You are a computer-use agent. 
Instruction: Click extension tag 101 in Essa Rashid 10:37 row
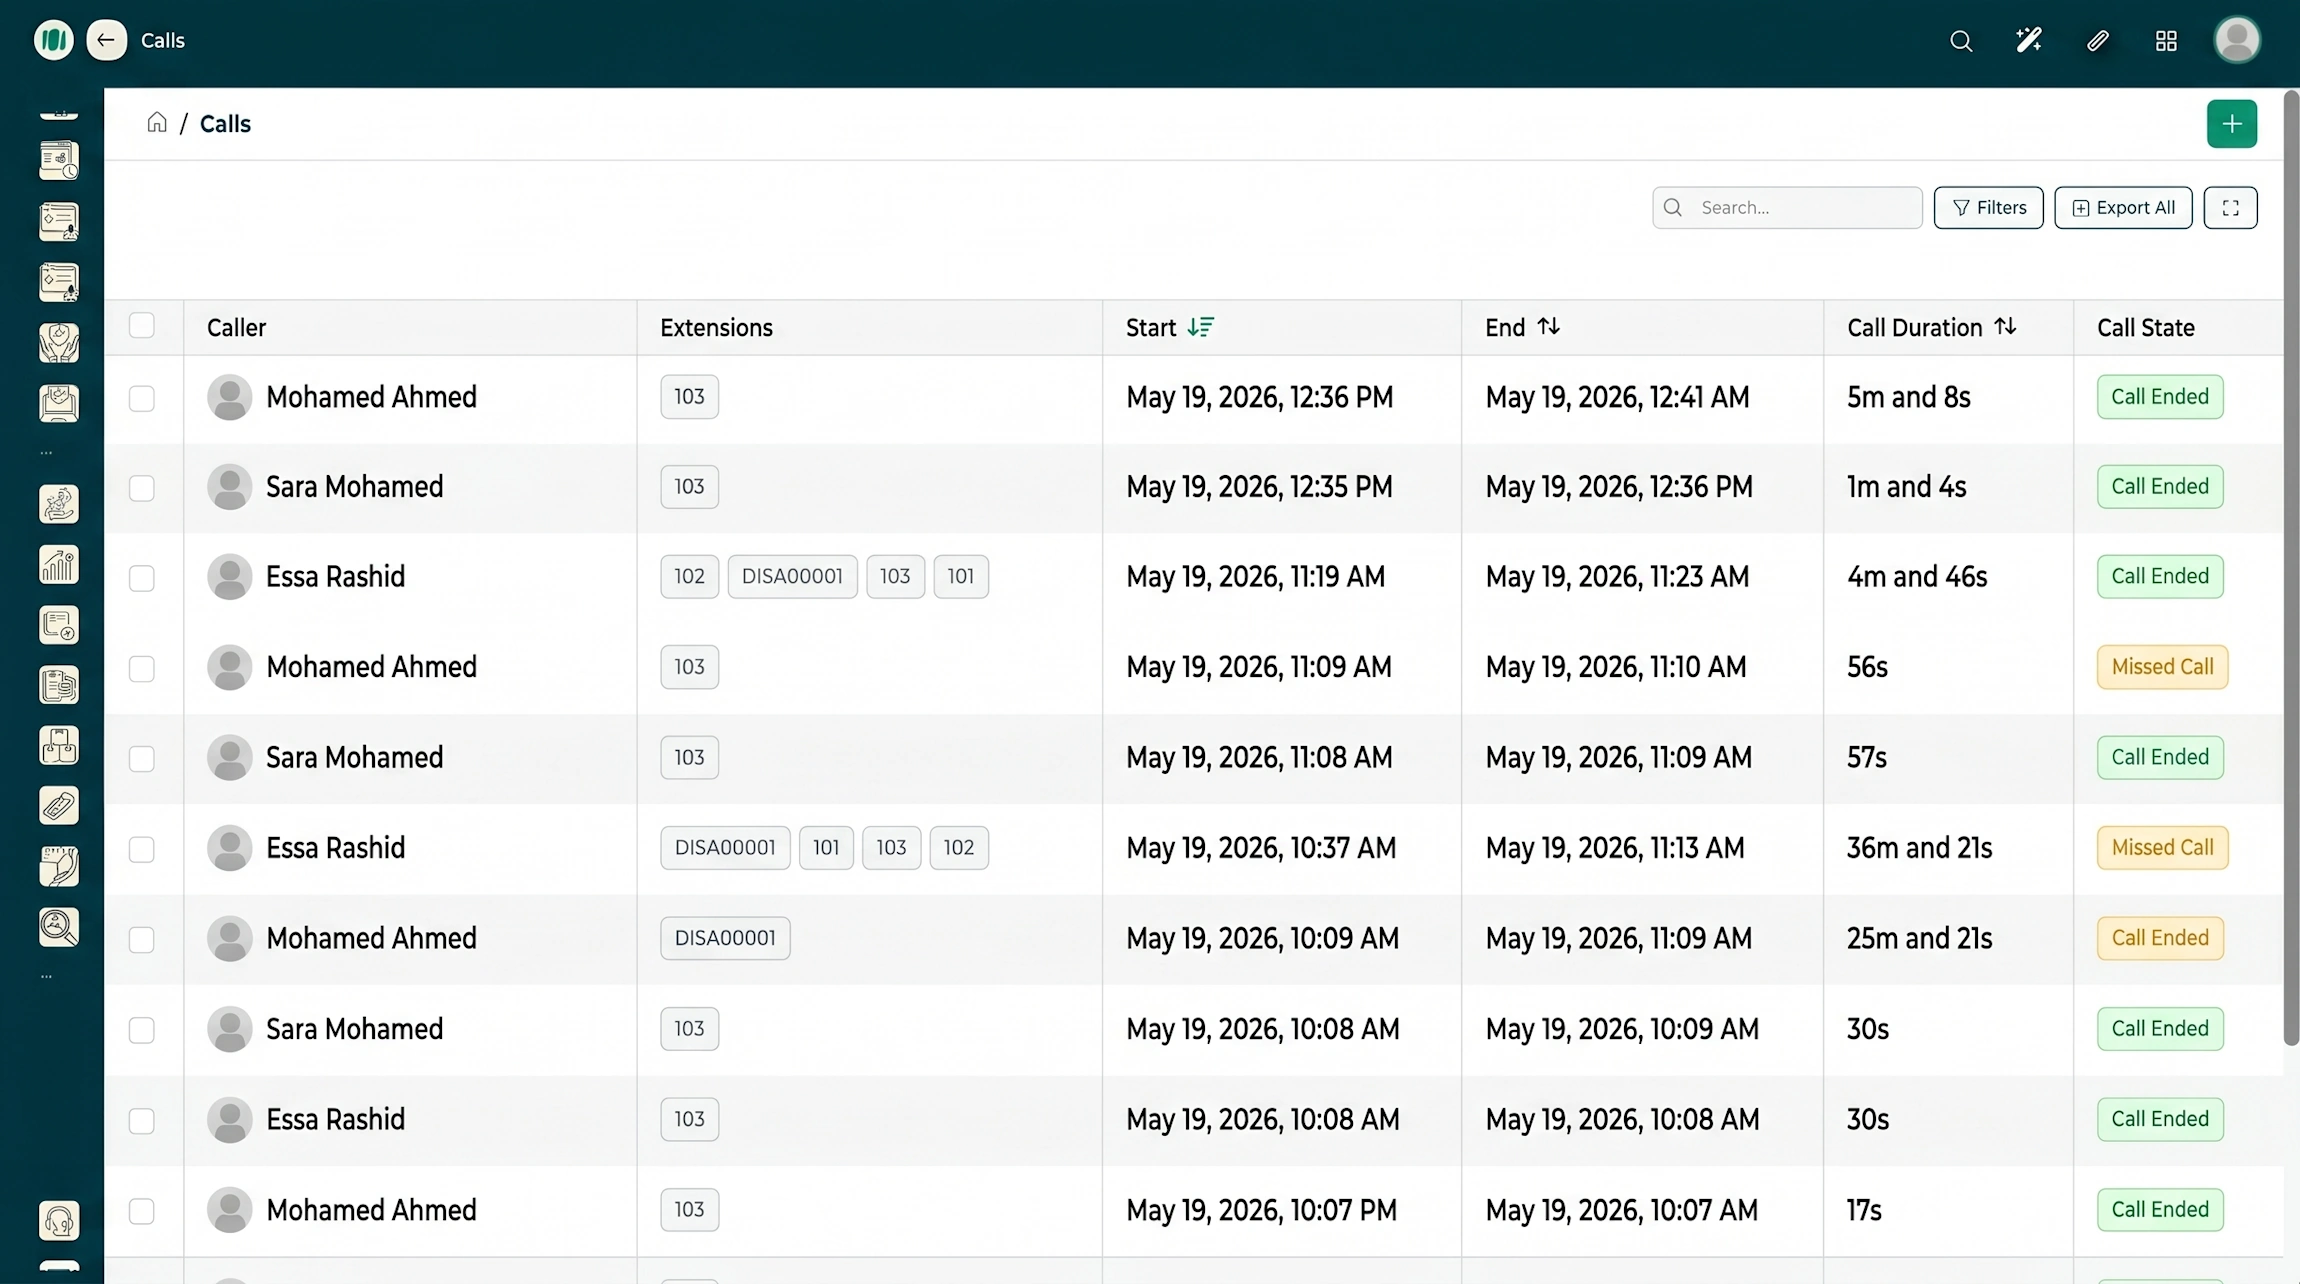(826, 847)
